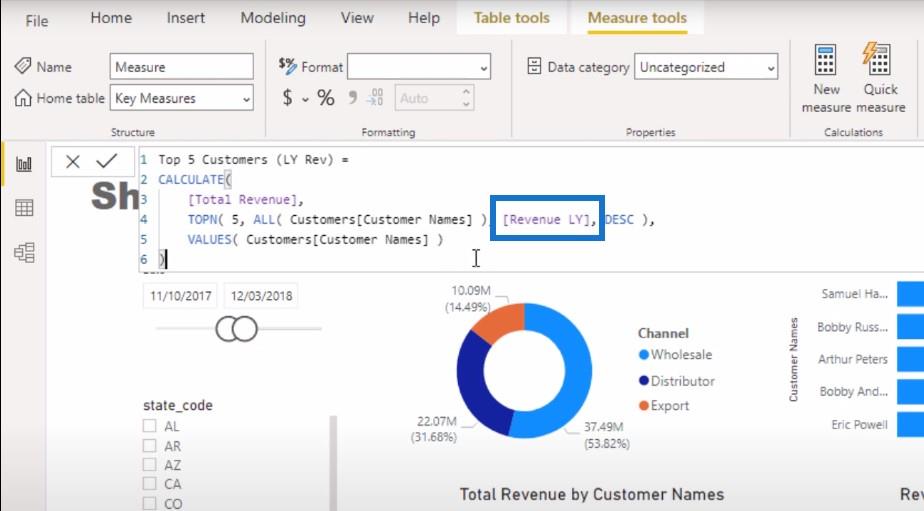Screen dimensions: 924x511
Task: Click CALCULATE in the formula bar
Action: coord(190,179)
